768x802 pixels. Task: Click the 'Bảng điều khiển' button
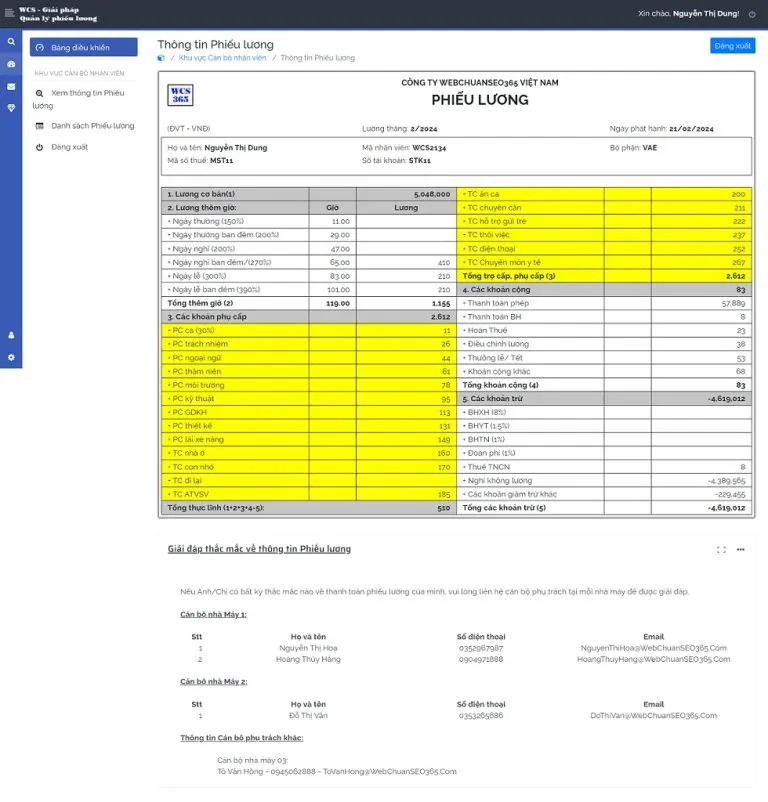click(84, 47)
